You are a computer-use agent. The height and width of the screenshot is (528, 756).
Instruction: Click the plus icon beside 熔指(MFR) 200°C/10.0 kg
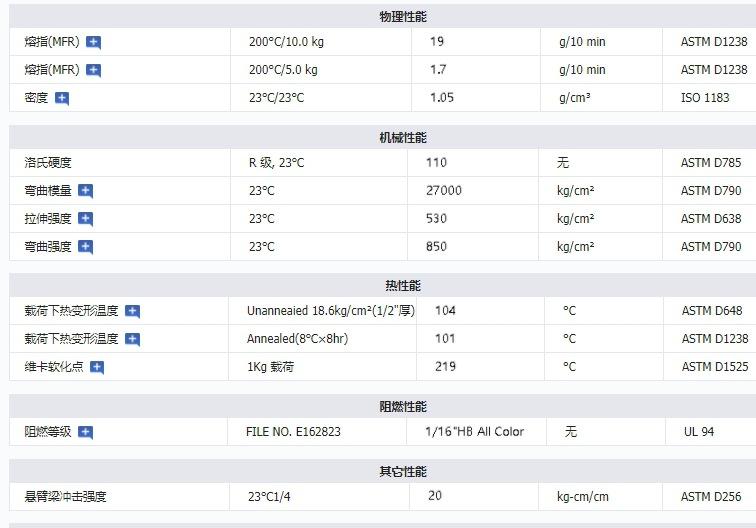[x=94, y=42]
